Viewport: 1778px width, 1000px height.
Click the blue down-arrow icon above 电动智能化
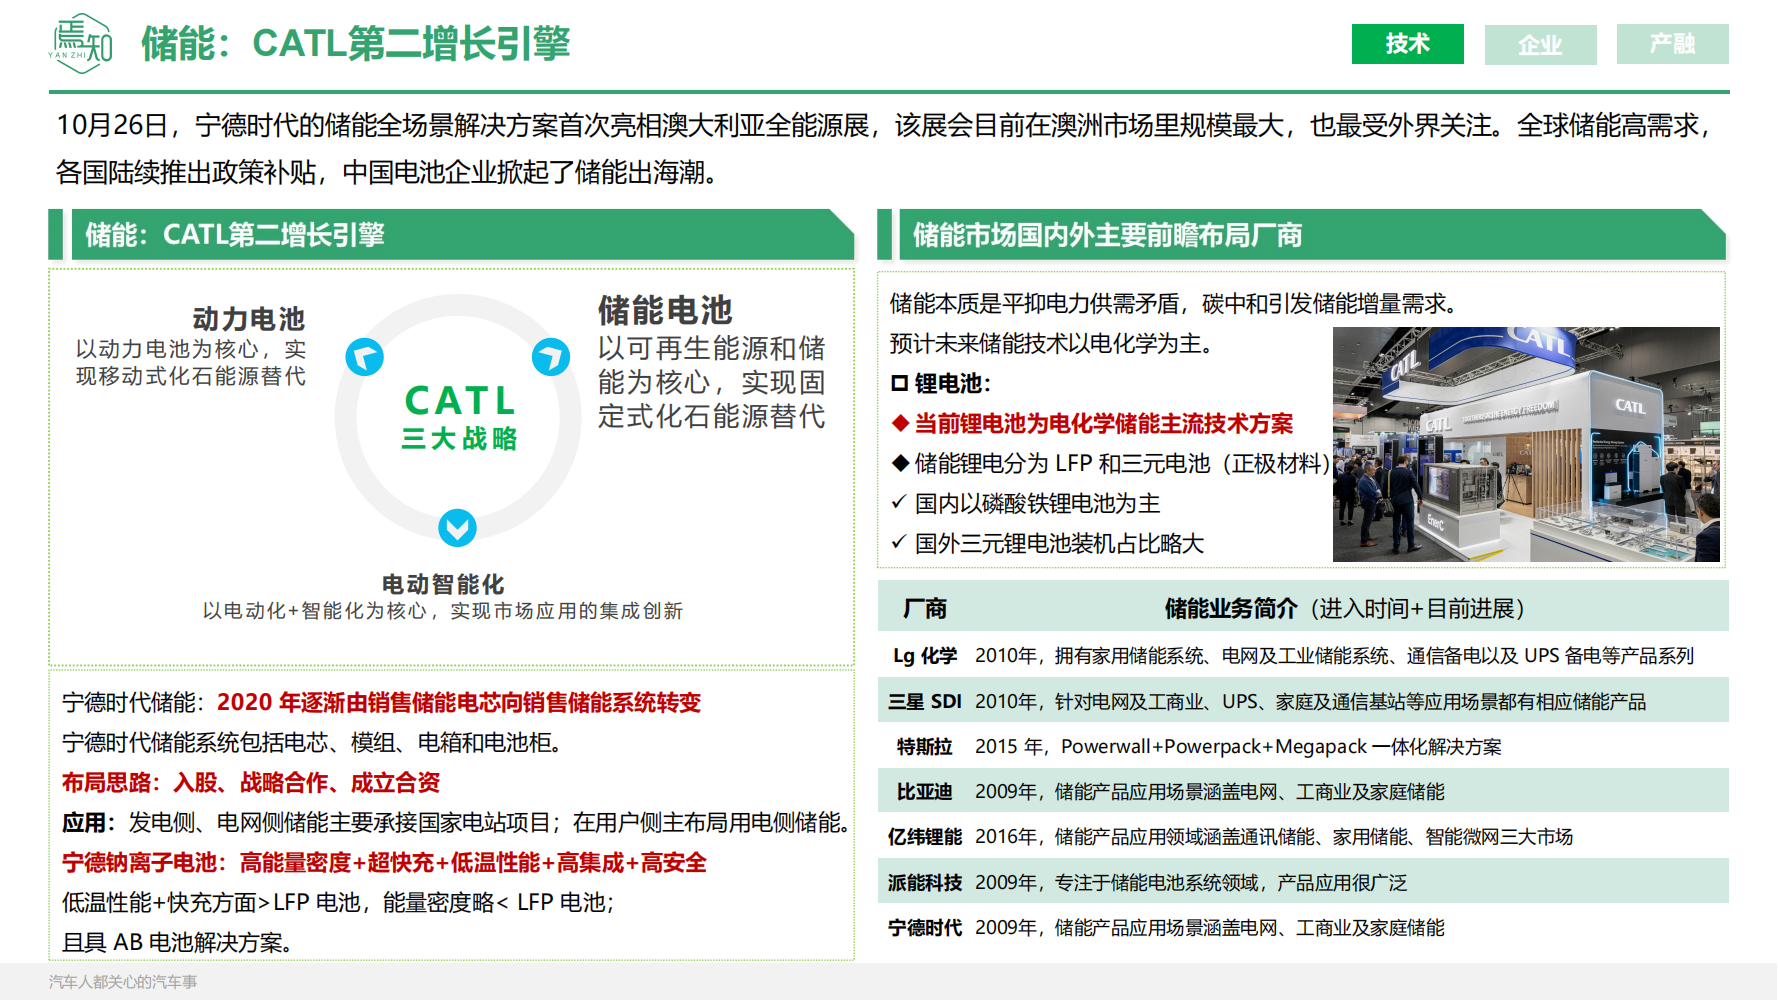[457, 527]
